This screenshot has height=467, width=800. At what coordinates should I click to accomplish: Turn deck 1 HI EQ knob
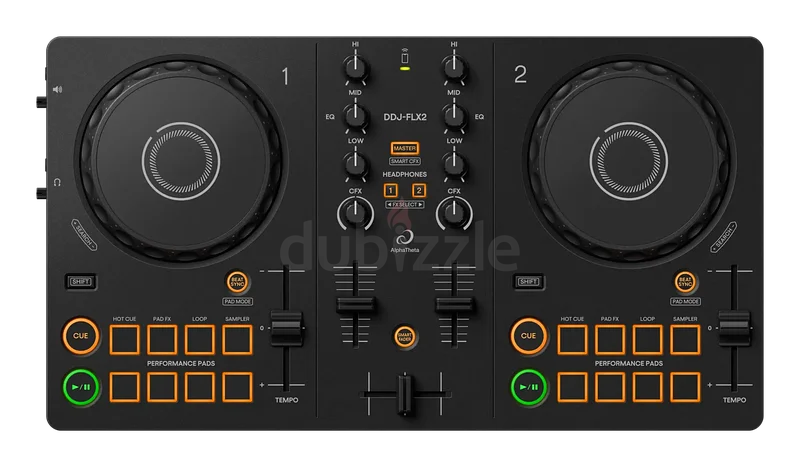click(x=355, y=67)
